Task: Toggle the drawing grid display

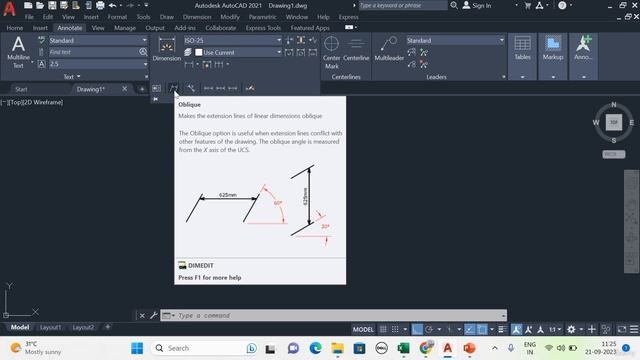Action: (x=383, y=329)
